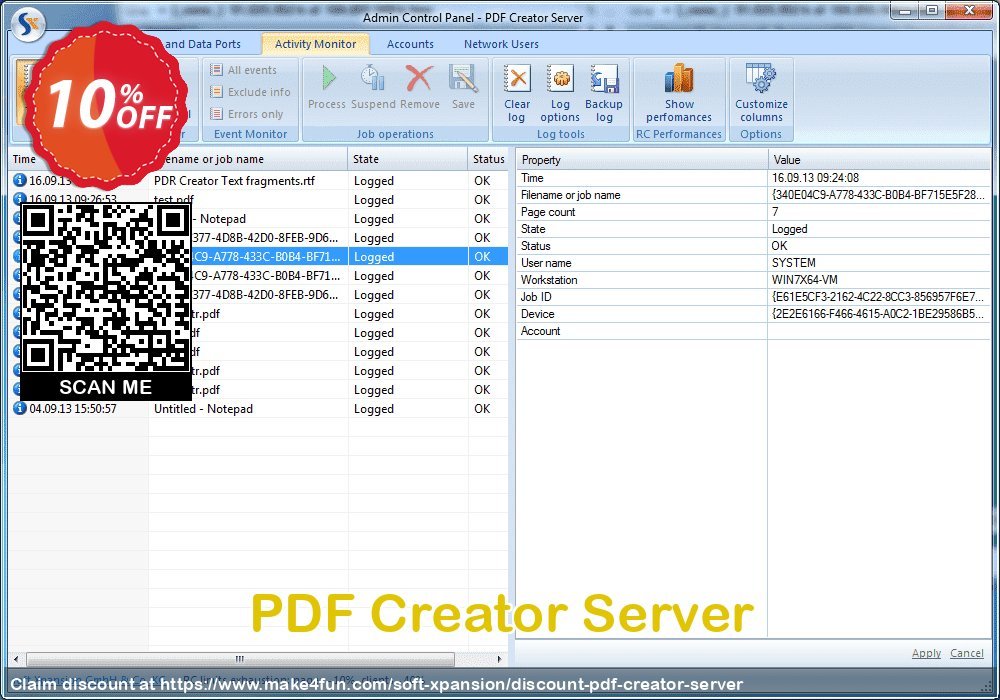1000x700 pixels.
Task: Click the scrollbar left arrow
Action: 16,659
